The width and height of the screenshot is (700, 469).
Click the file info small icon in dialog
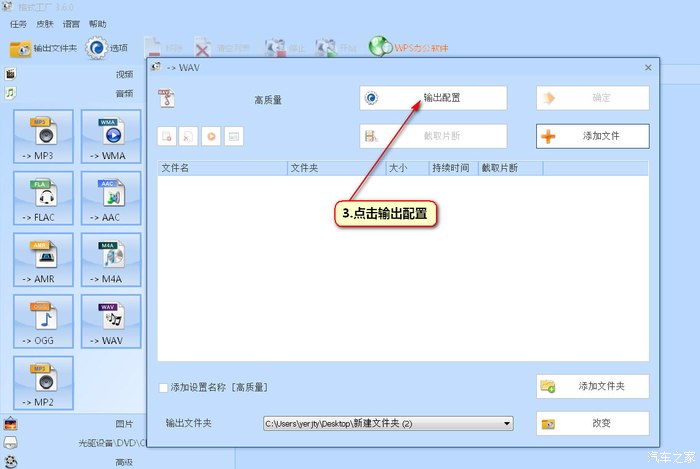click(234, 136)
